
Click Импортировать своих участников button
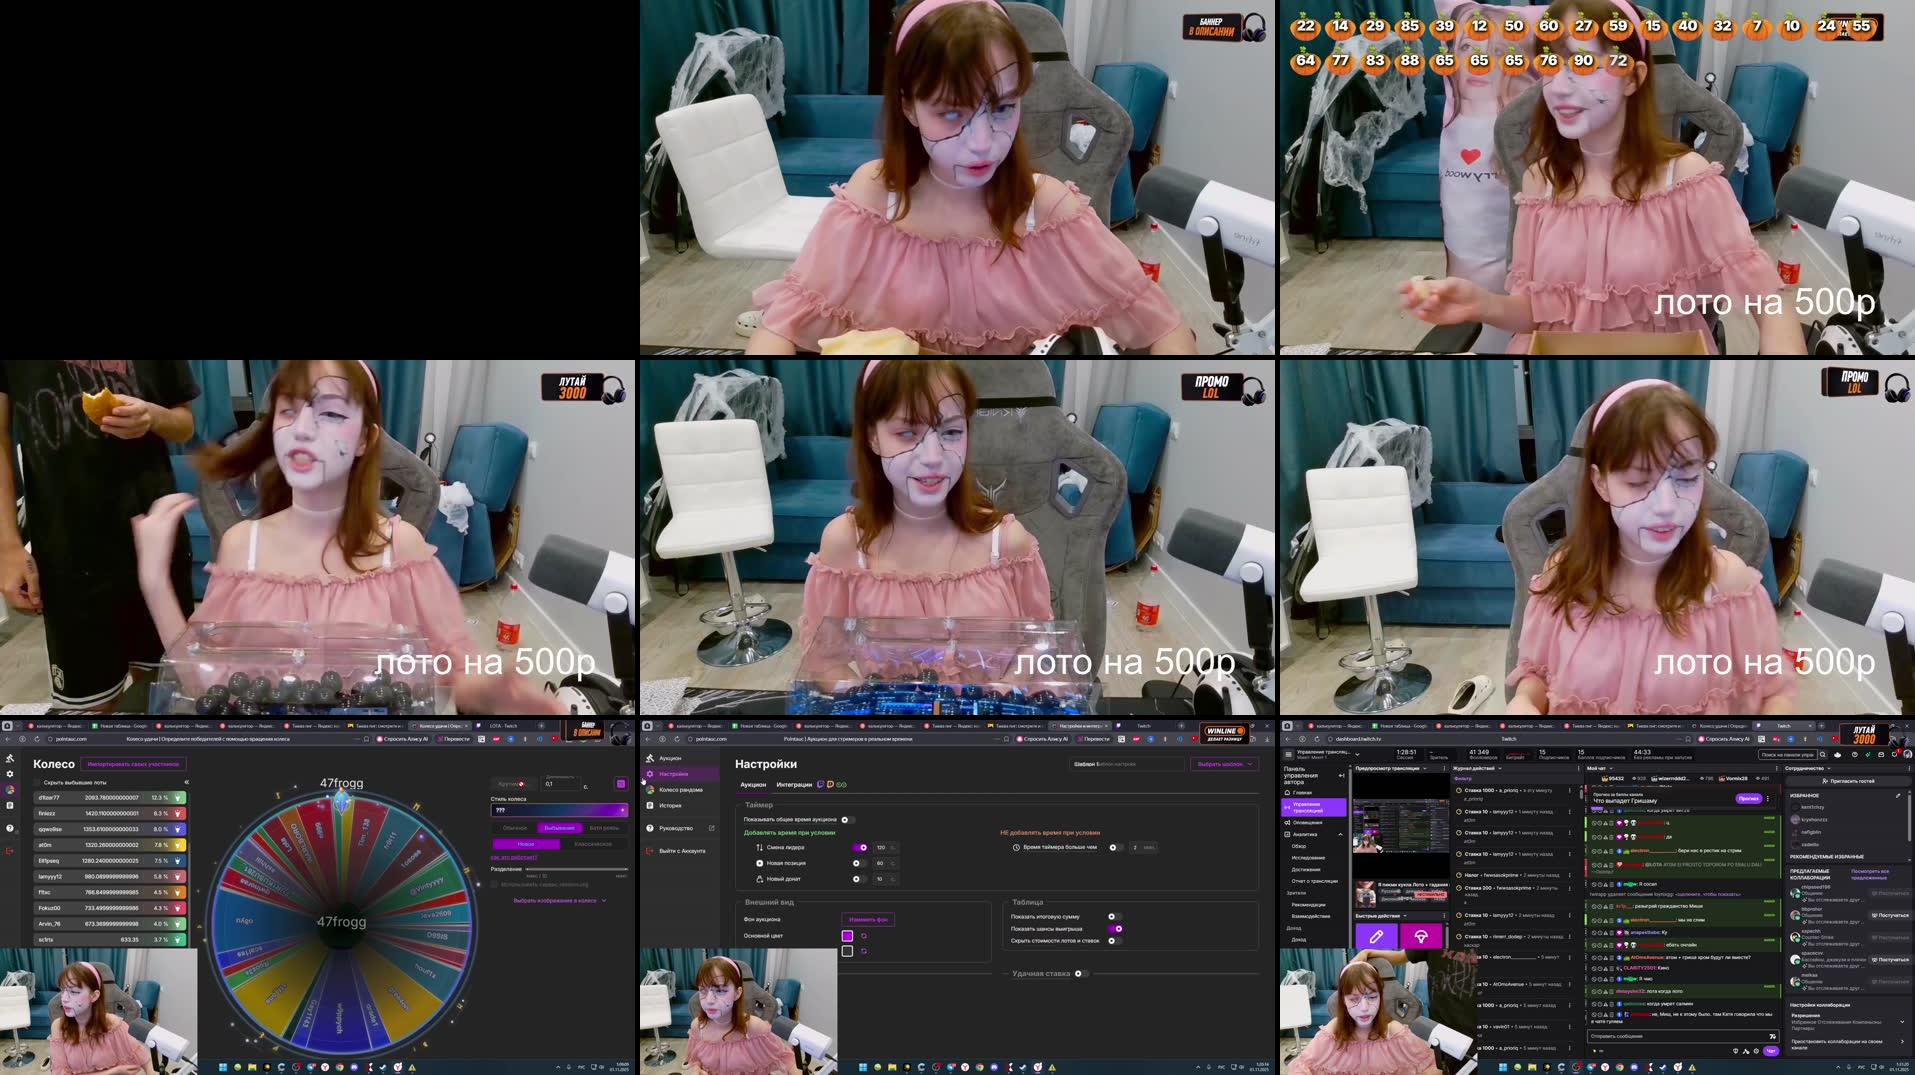tap(133, 764)
